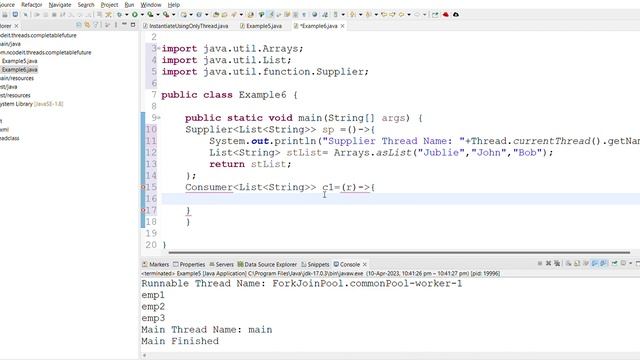The width and height of the screenshot is (640, 360).
Task: Switch to InstantiateUsingOnlyThread.java tab
Action: pyautogui.click(x=185, y=26)
